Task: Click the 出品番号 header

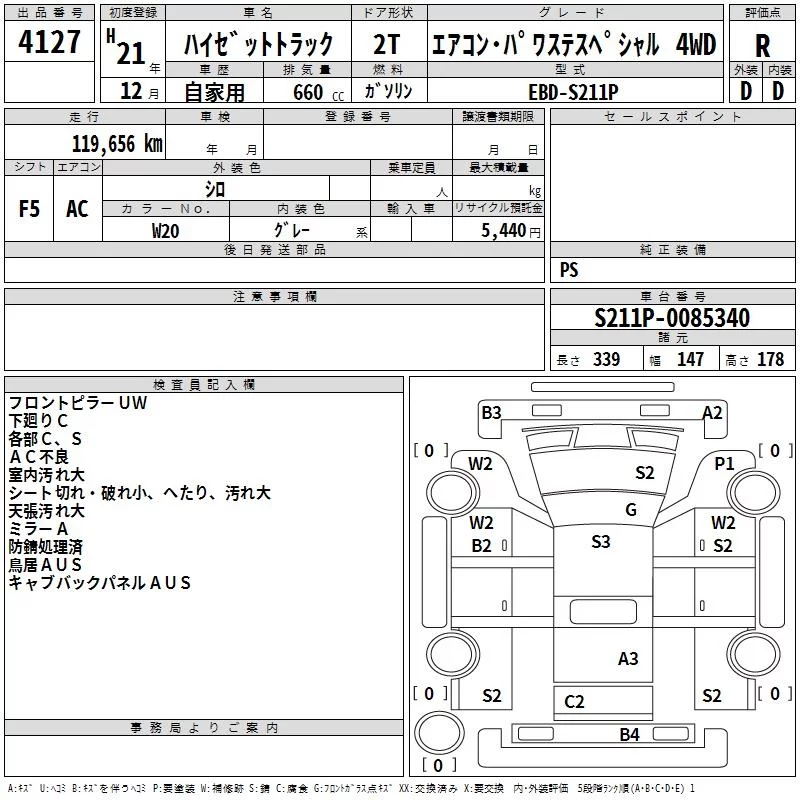Action: (49, 13)
